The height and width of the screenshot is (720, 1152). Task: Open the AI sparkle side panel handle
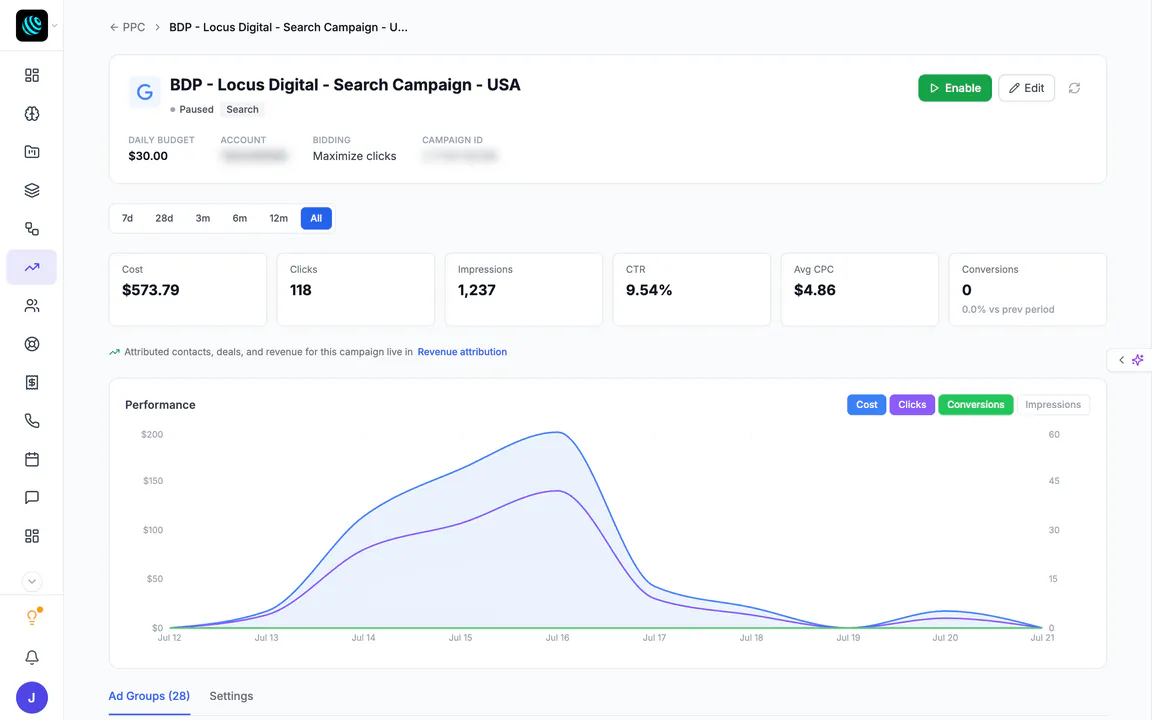click(1130, 360)
